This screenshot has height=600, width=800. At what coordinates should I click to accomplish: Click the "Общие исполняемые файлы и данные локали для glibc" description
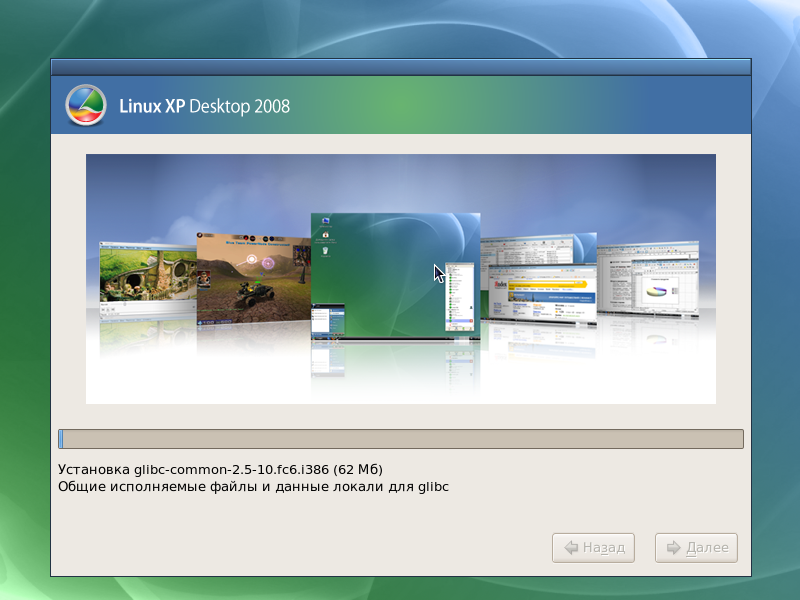pos(254,487)
